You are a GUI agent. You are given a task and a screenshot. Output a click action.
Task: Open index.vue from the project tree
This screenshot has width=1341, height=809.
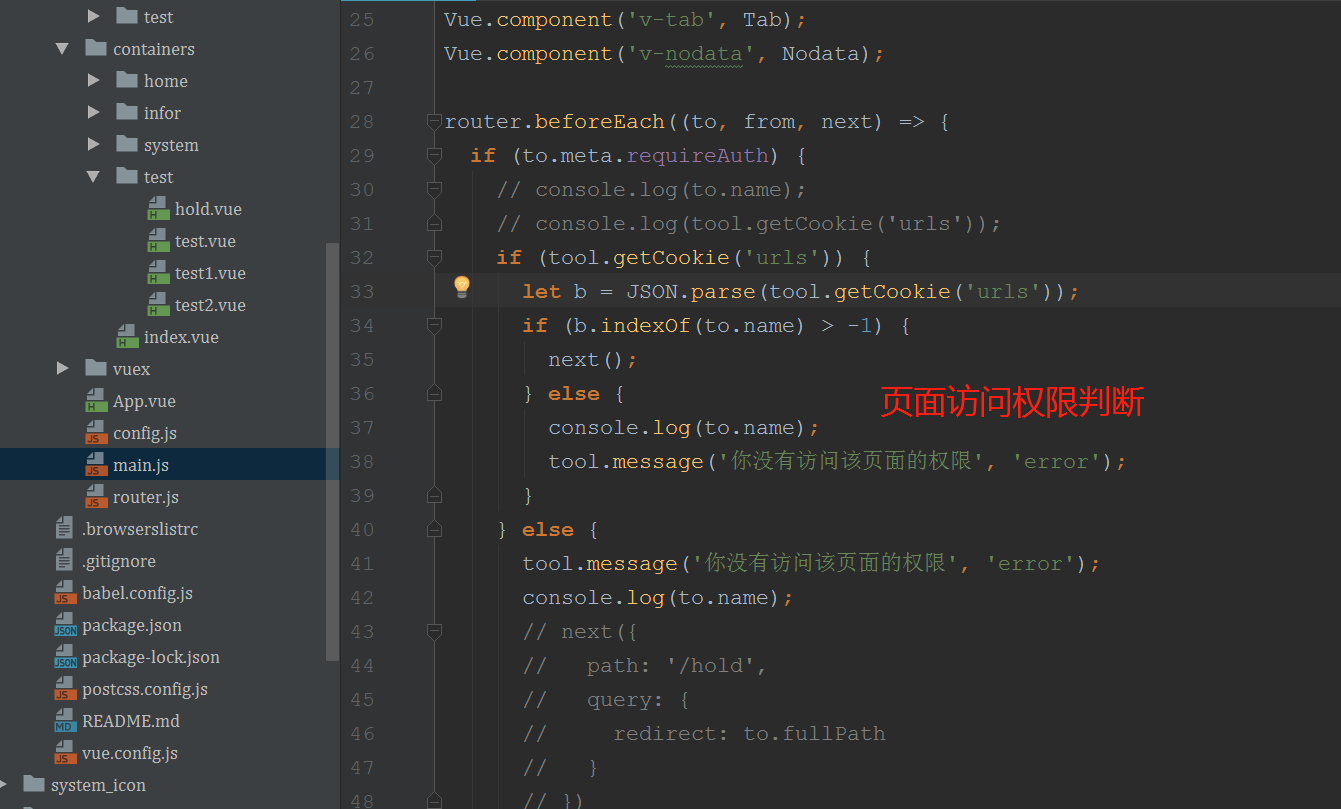click(x=181, y=337)
